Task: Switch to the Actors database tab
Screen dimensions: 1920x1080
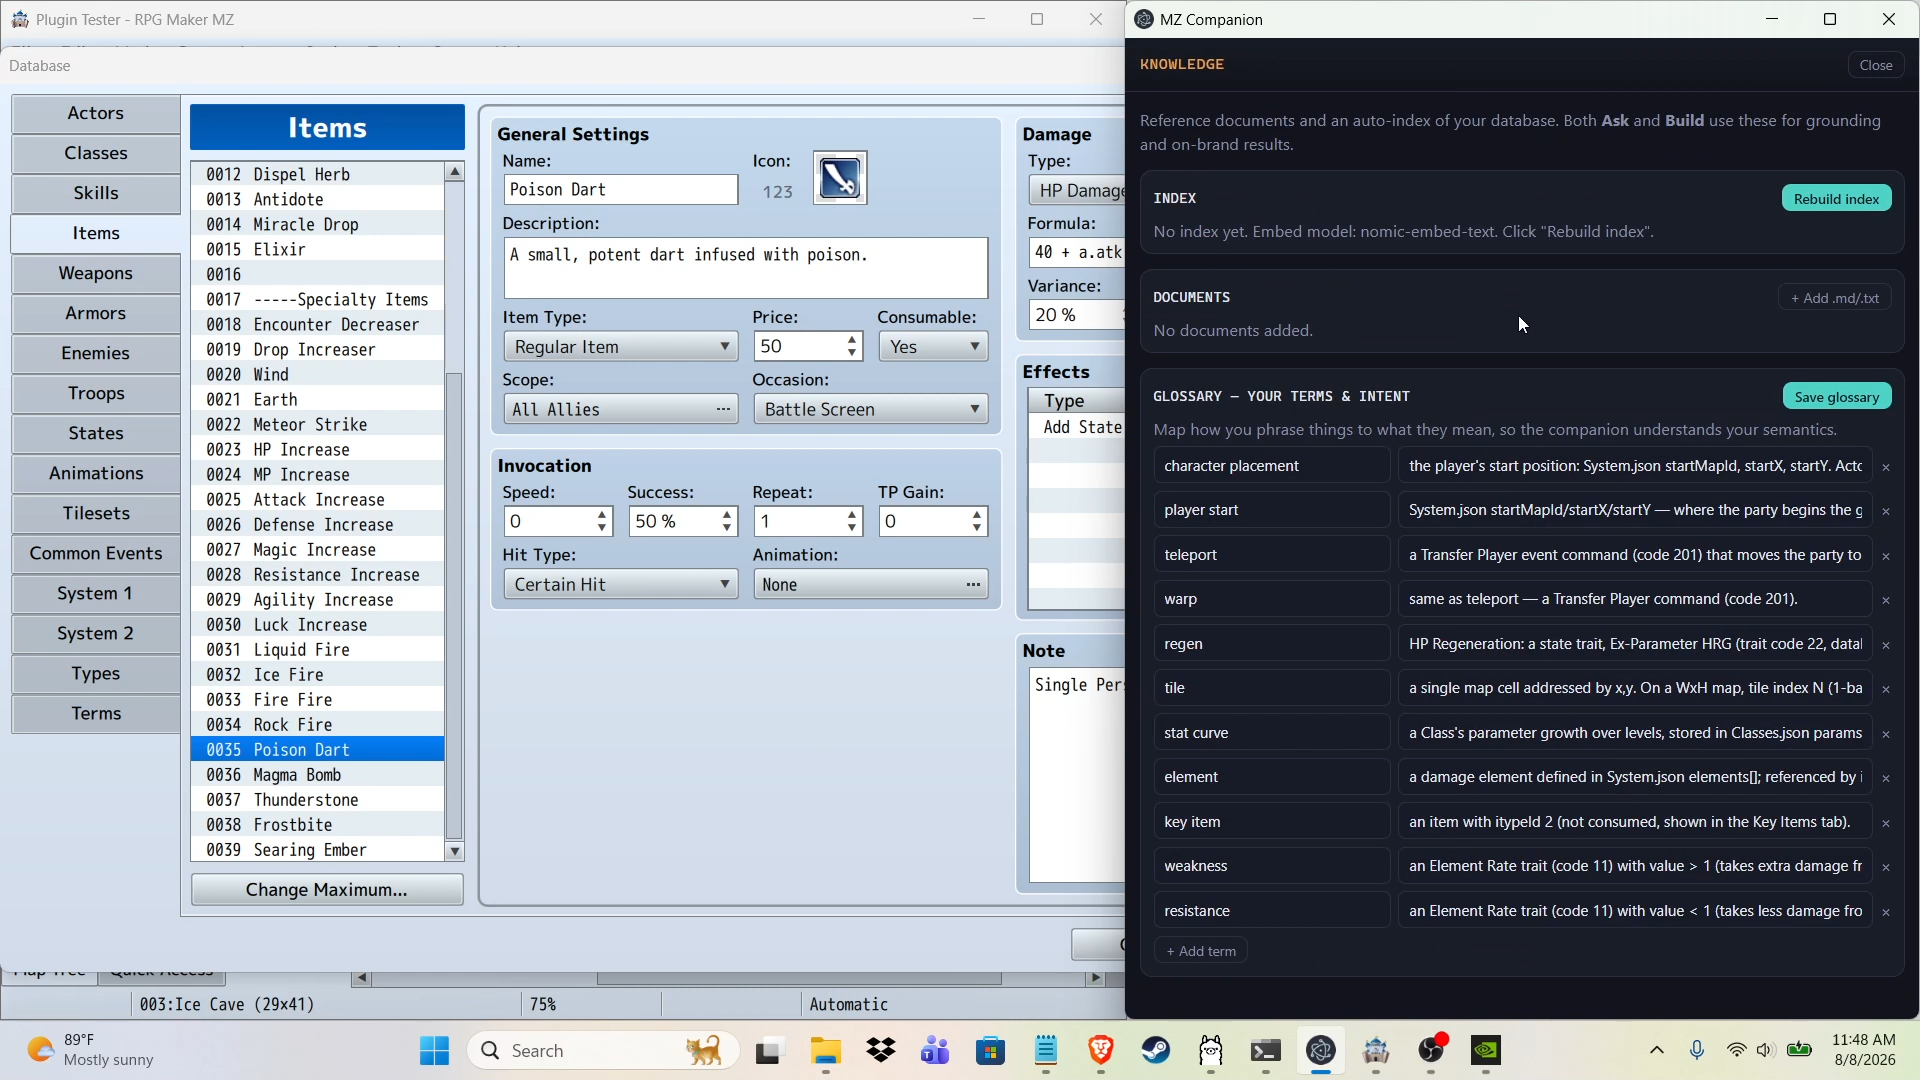Action: pyautogui.click(x=96, y=113)
